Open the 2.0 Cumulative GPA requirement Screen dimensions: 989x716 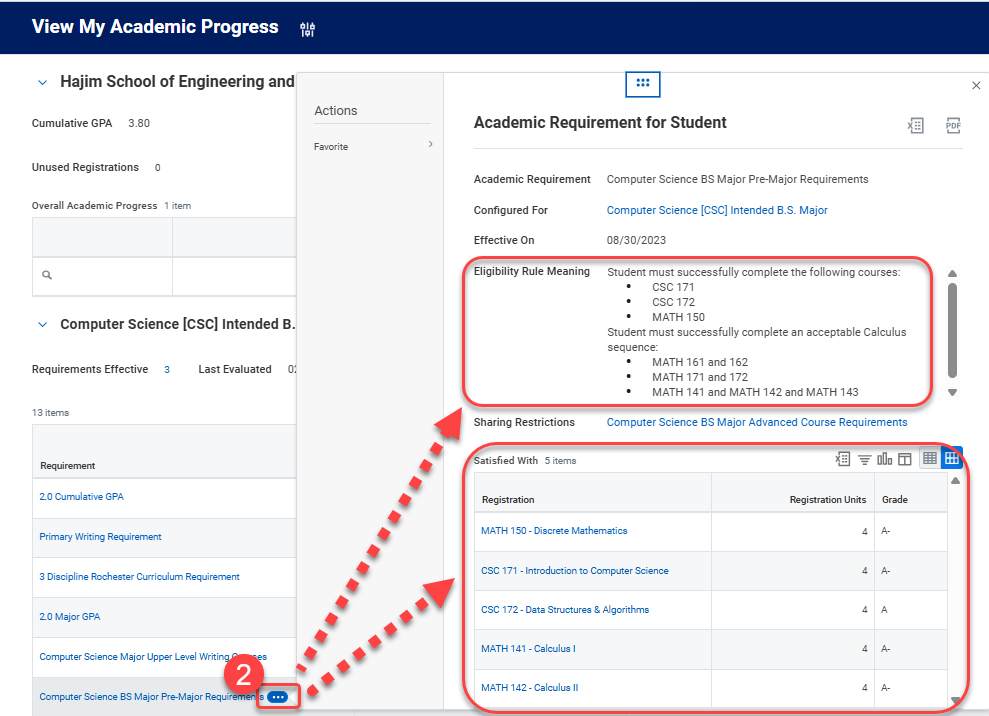(81, 496)
